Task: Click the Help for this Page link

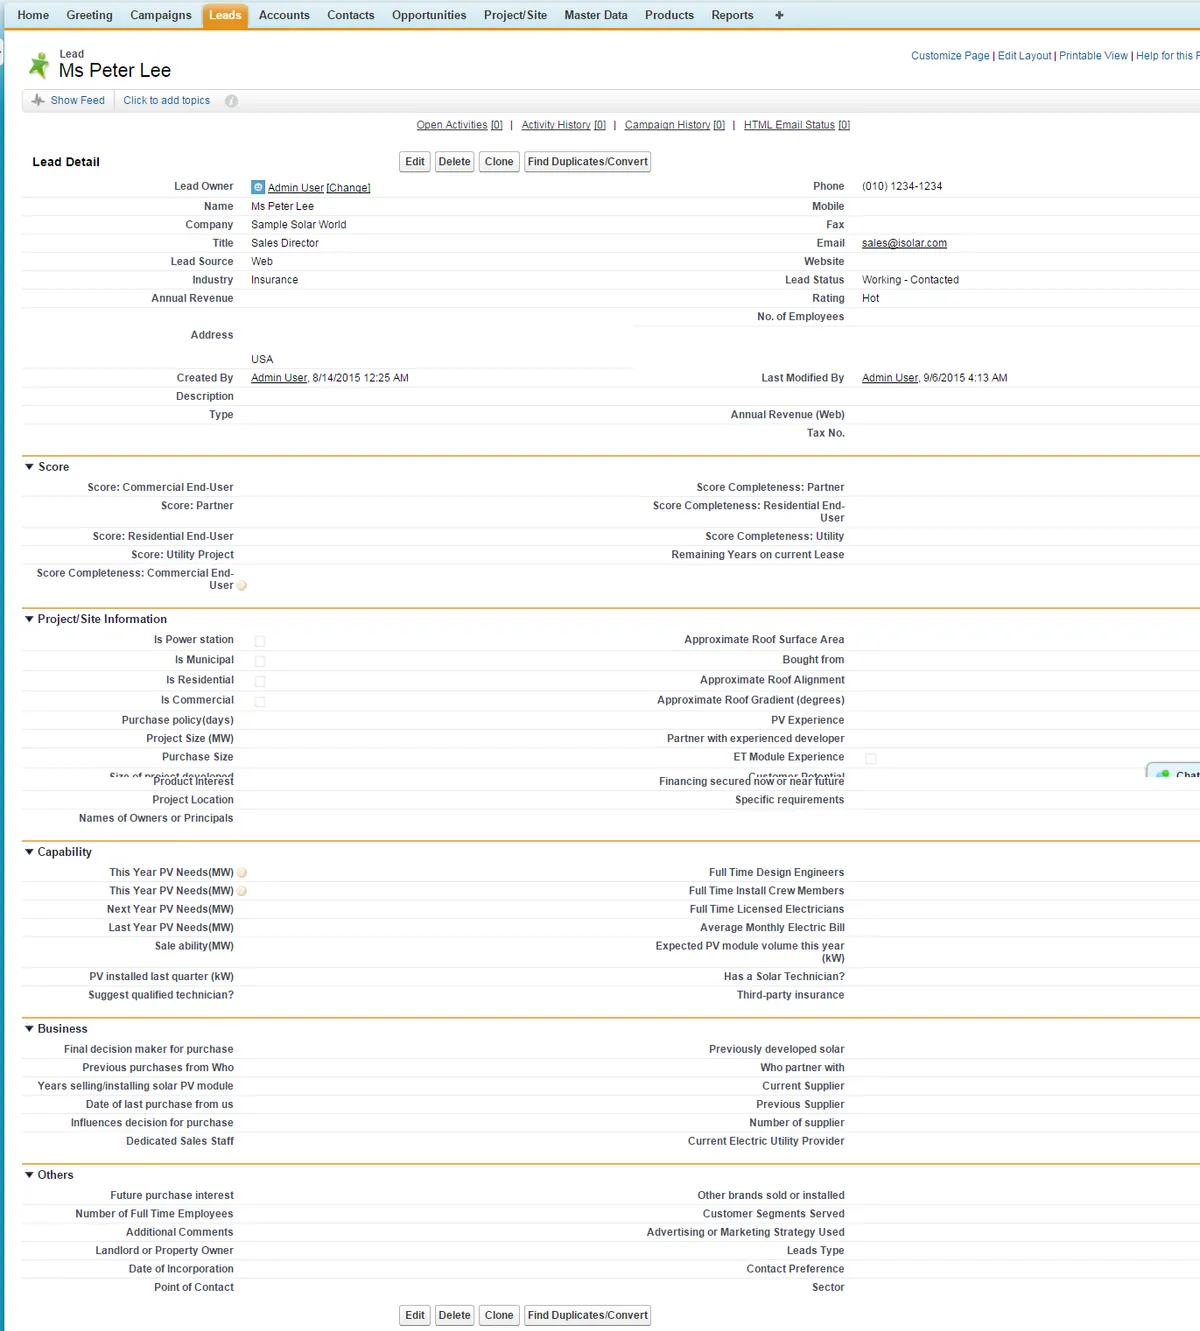Action: (x=1167, y=56)
